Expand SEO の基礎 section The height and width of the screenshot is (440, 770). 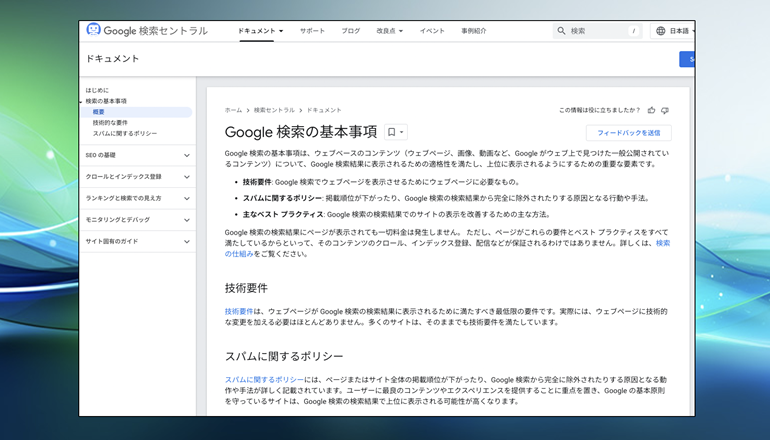(x=138, y=155)
